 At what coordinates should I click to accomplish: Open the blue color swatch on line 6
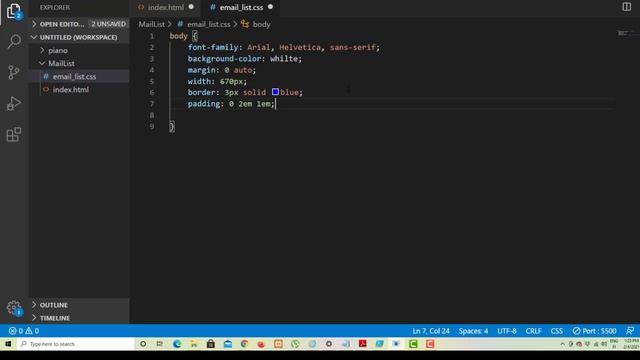(276, 92)
